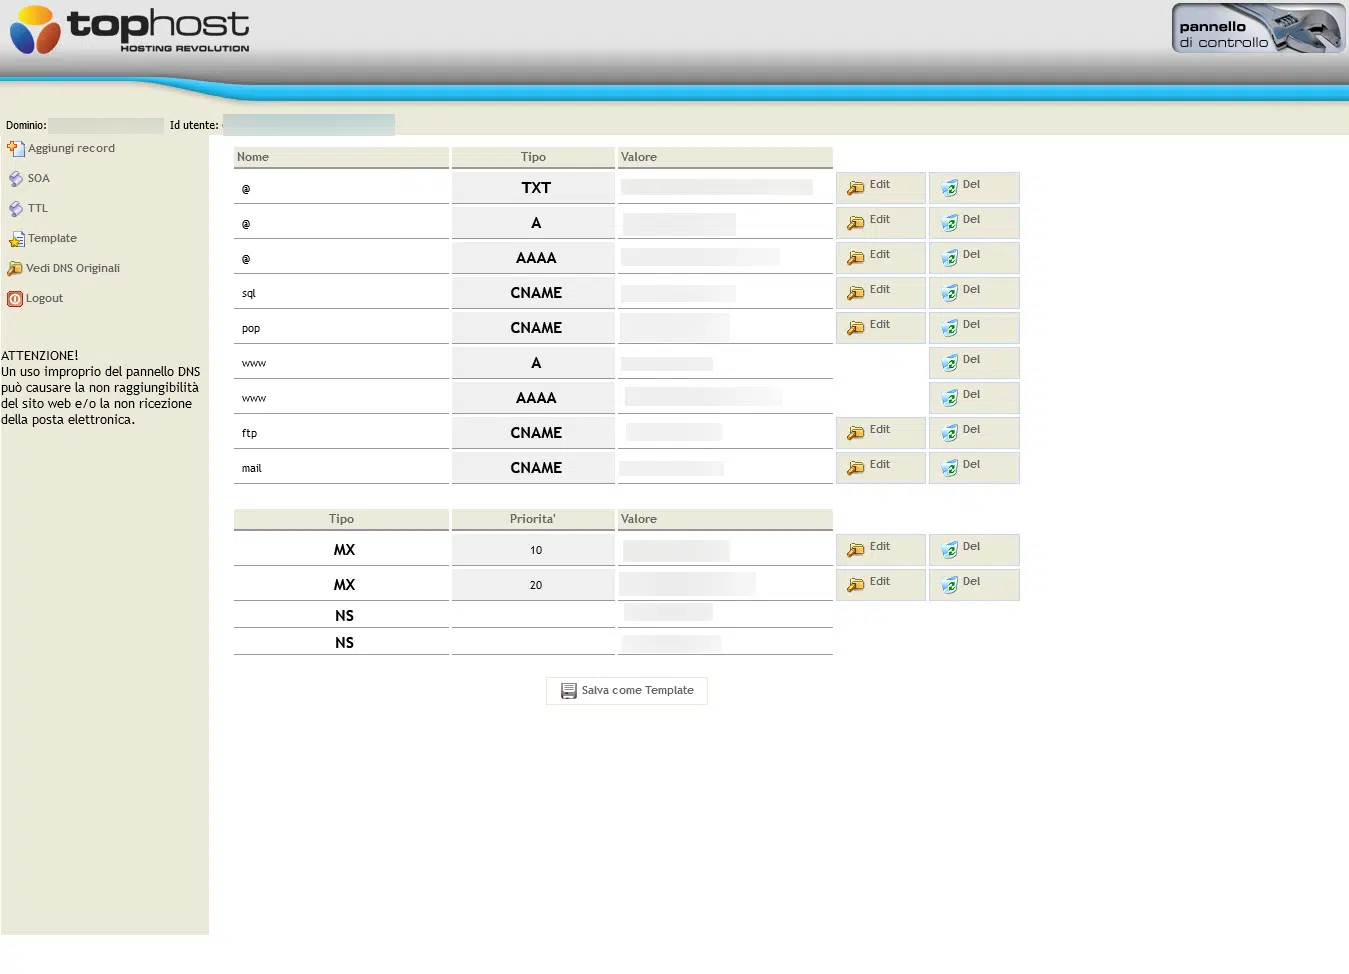
Task: Click the Aggiungi record icon
Action: [15, 147]
